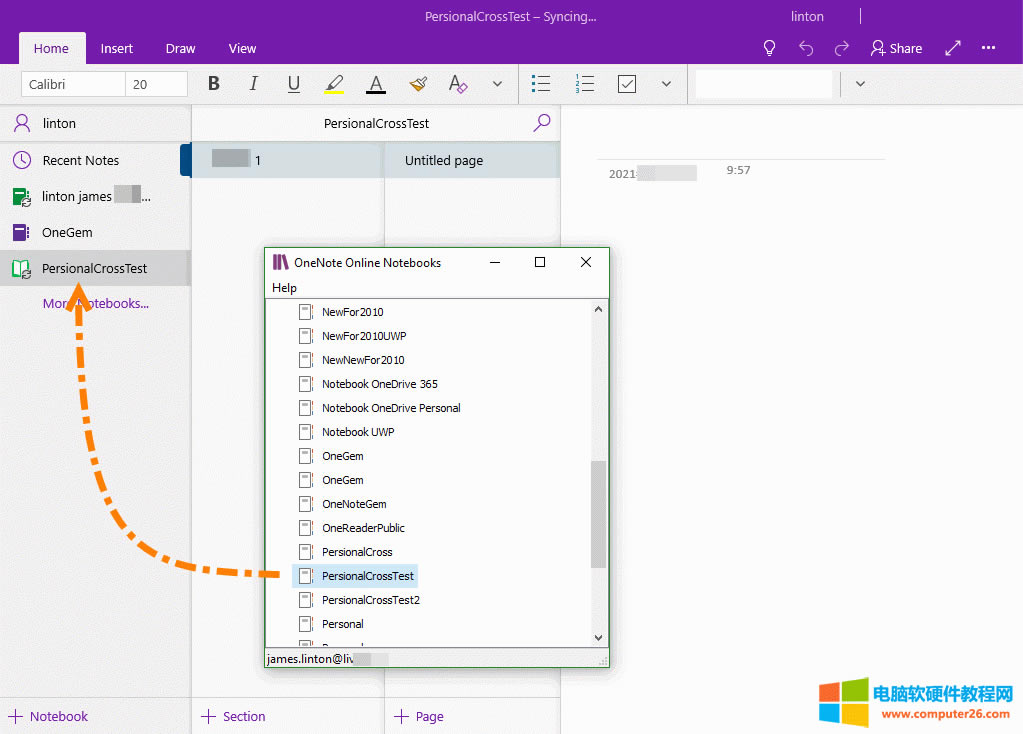Viewport: 1023px width, 734px height.
Task: Open the Calibri font selector
Action: [72, 84]
